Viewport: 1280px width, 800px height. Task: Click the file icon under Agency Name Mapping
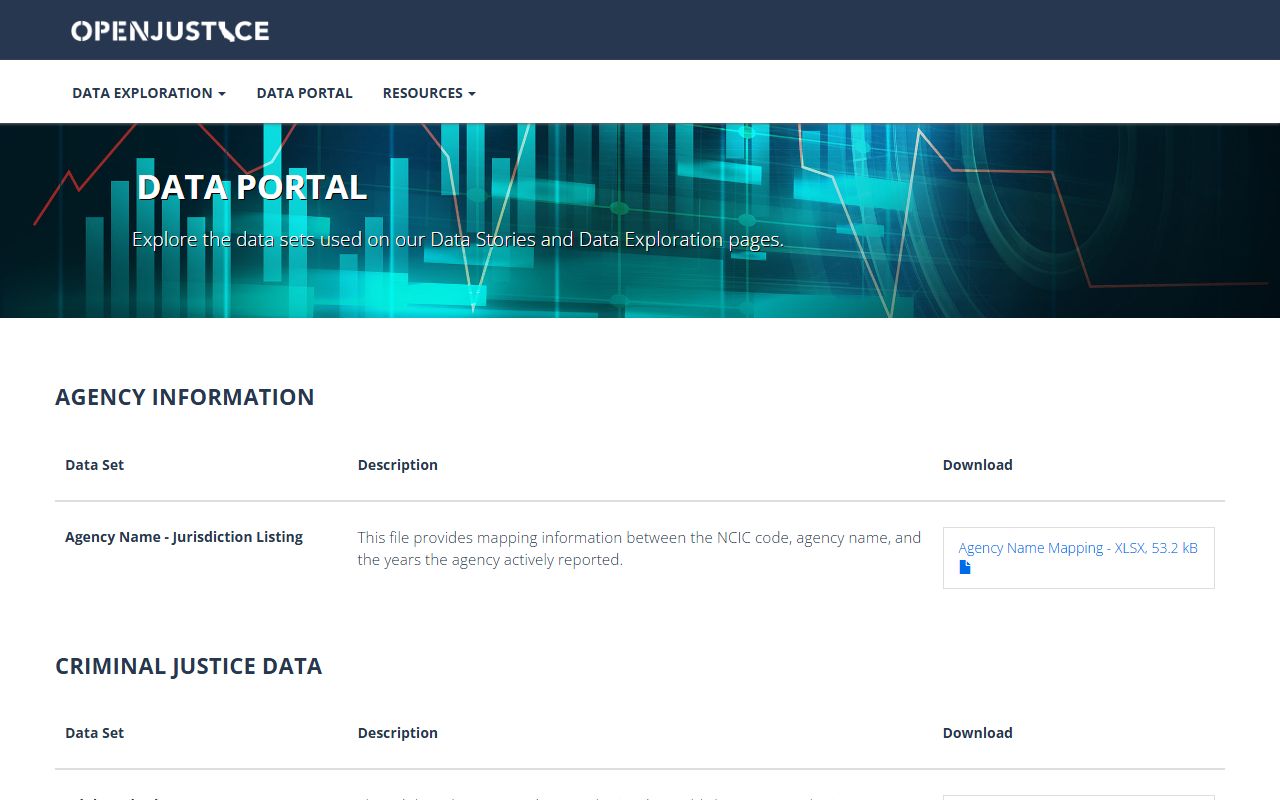click(x=965, y=567)
